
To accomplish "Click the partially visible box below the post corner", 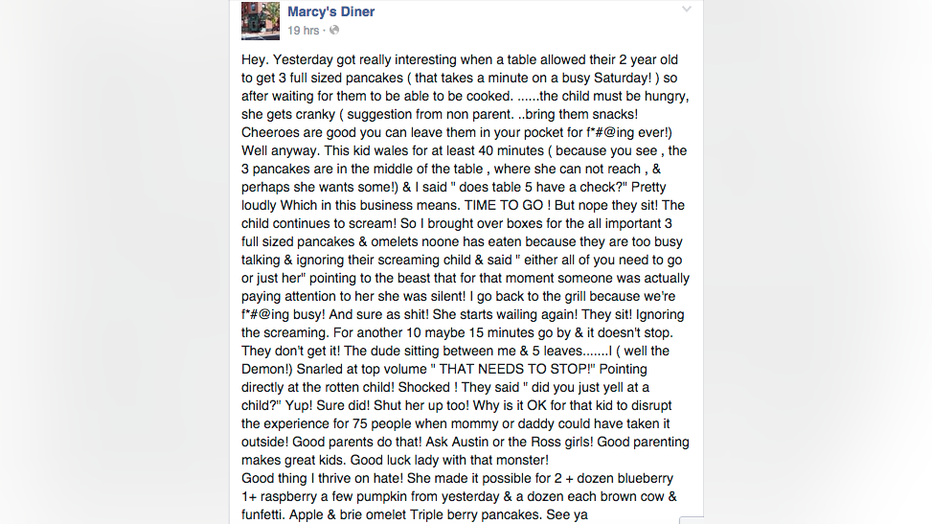I will (x=691, y=520).
